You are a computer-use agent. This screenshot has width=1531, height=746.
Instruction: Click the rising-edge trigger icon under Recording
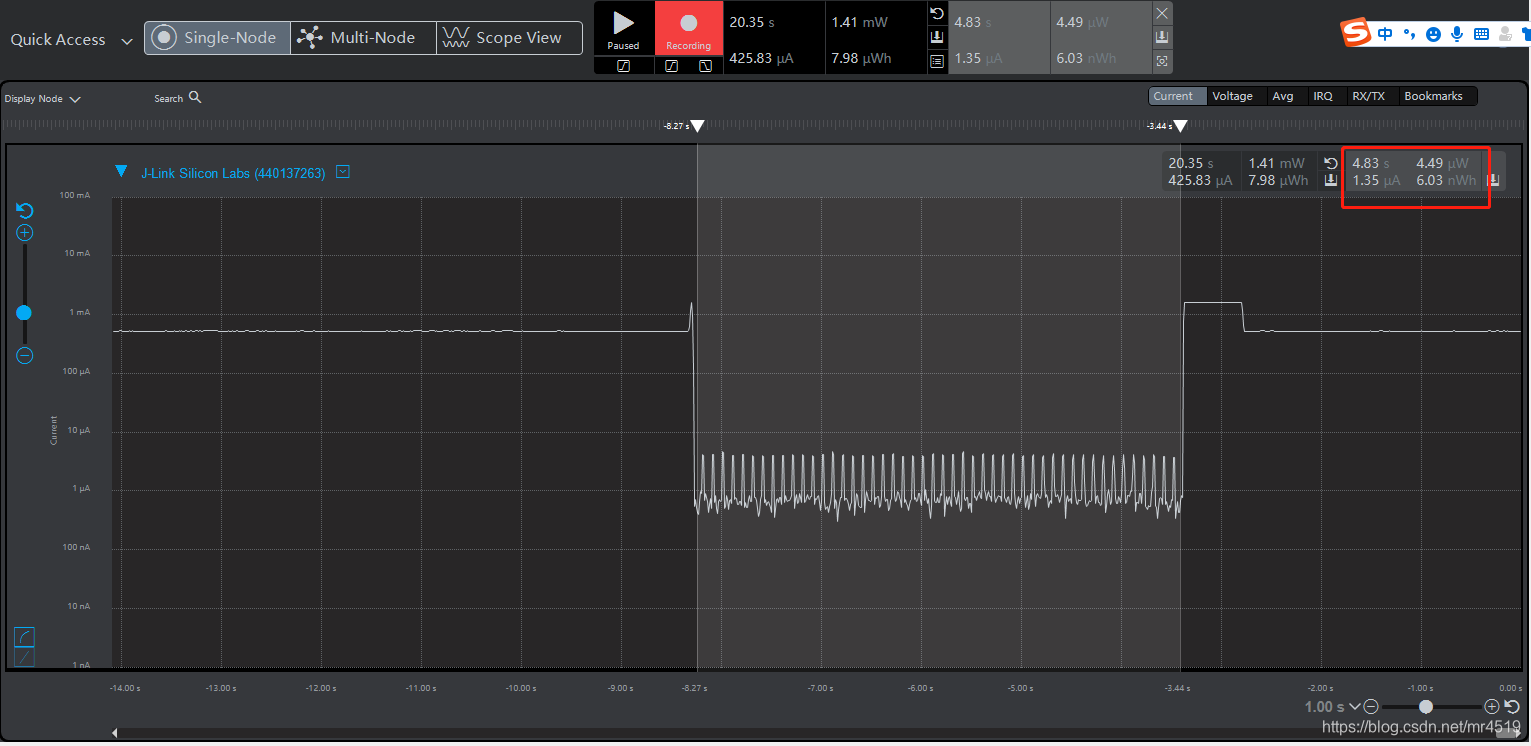click(672, 66)
